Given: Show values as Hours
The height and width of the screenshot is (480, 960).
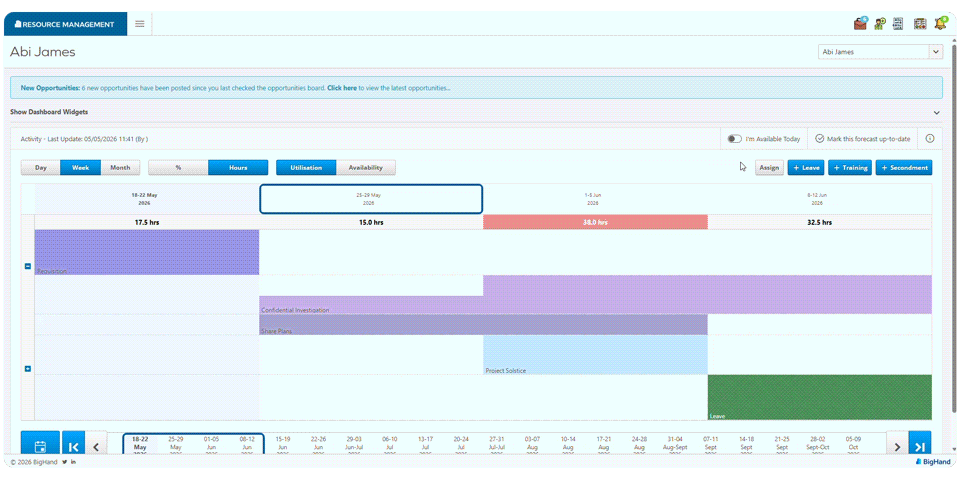Looking at the screenshot, I should coord(238,168).
